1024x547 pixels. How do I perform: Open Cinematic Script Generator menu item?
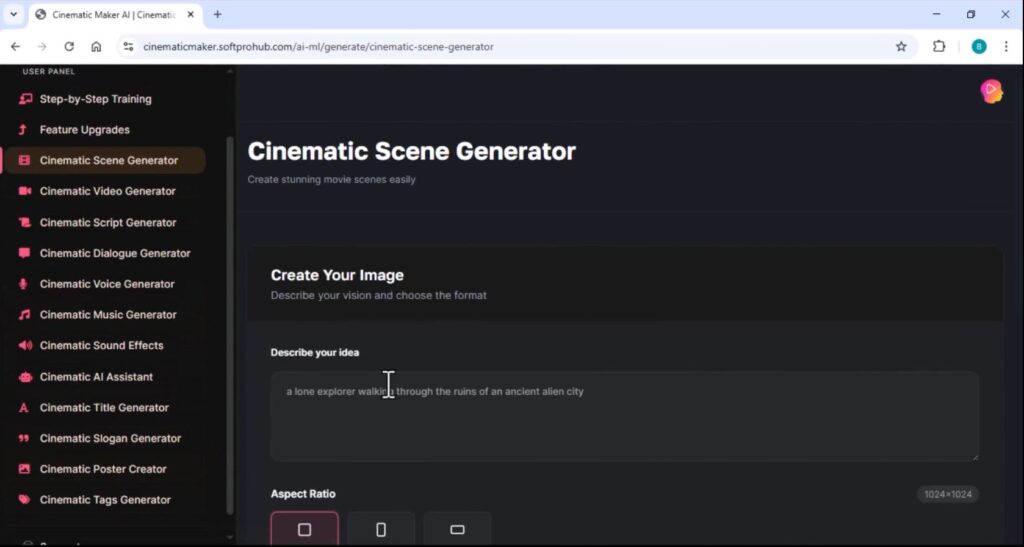coord(107,222)
